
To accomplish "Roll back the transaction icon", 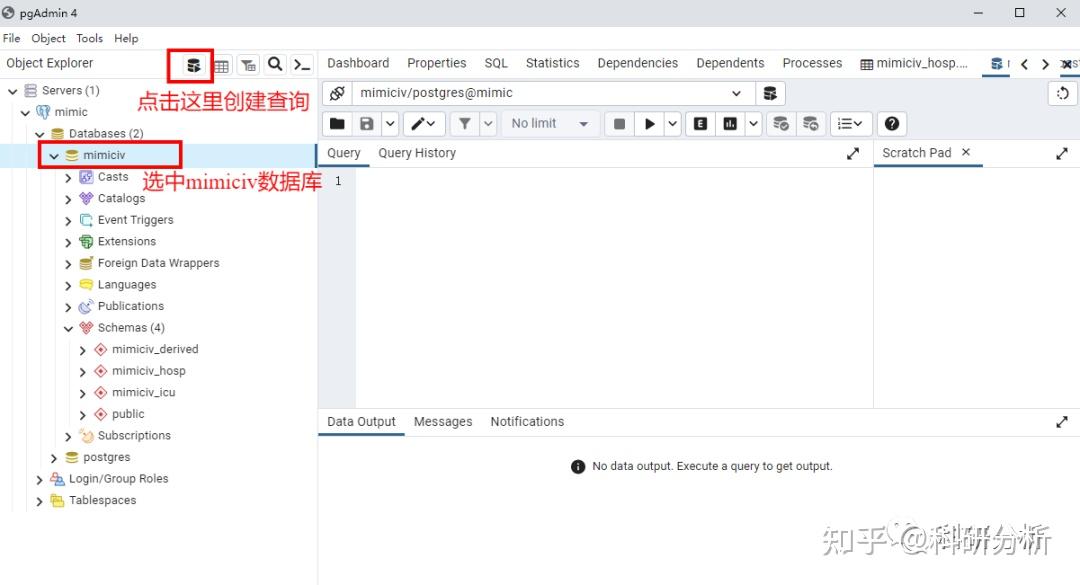I will click(811, 123).
